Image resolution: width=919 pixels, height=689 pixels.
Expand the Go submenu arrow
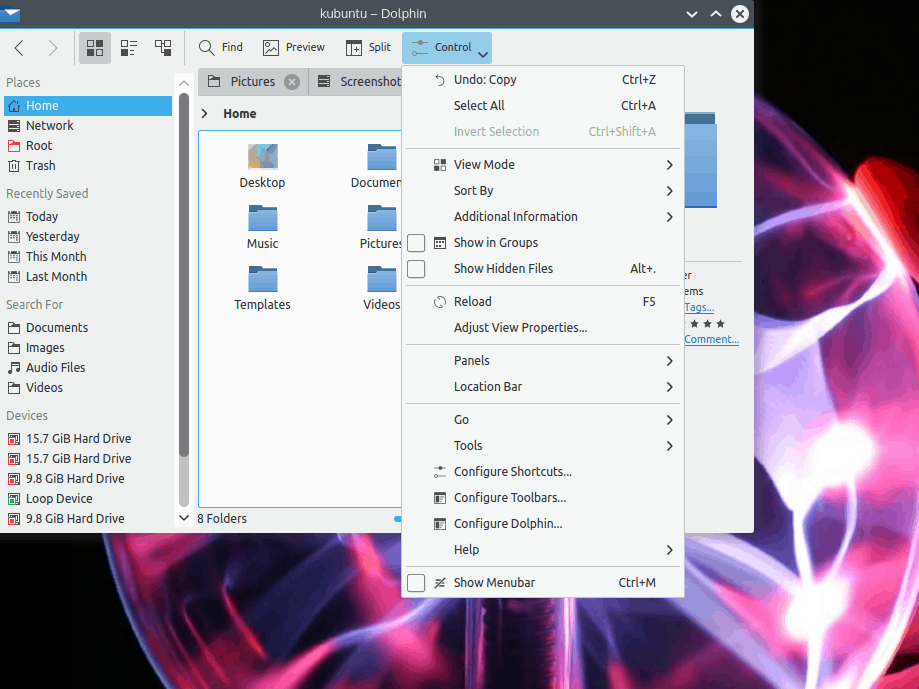[669, 420]
